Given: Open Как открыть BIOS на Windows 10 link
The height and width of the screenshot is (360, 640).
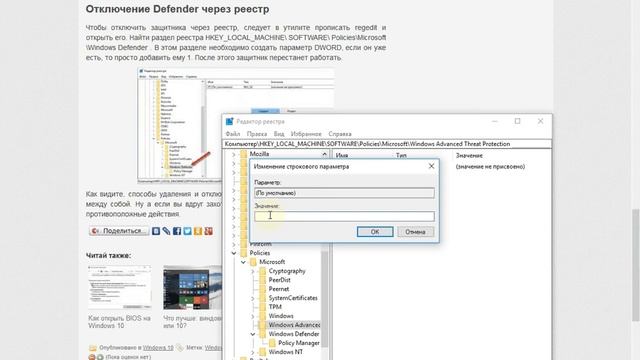Looking at the screenshot, I should click(x=119, y=322).
